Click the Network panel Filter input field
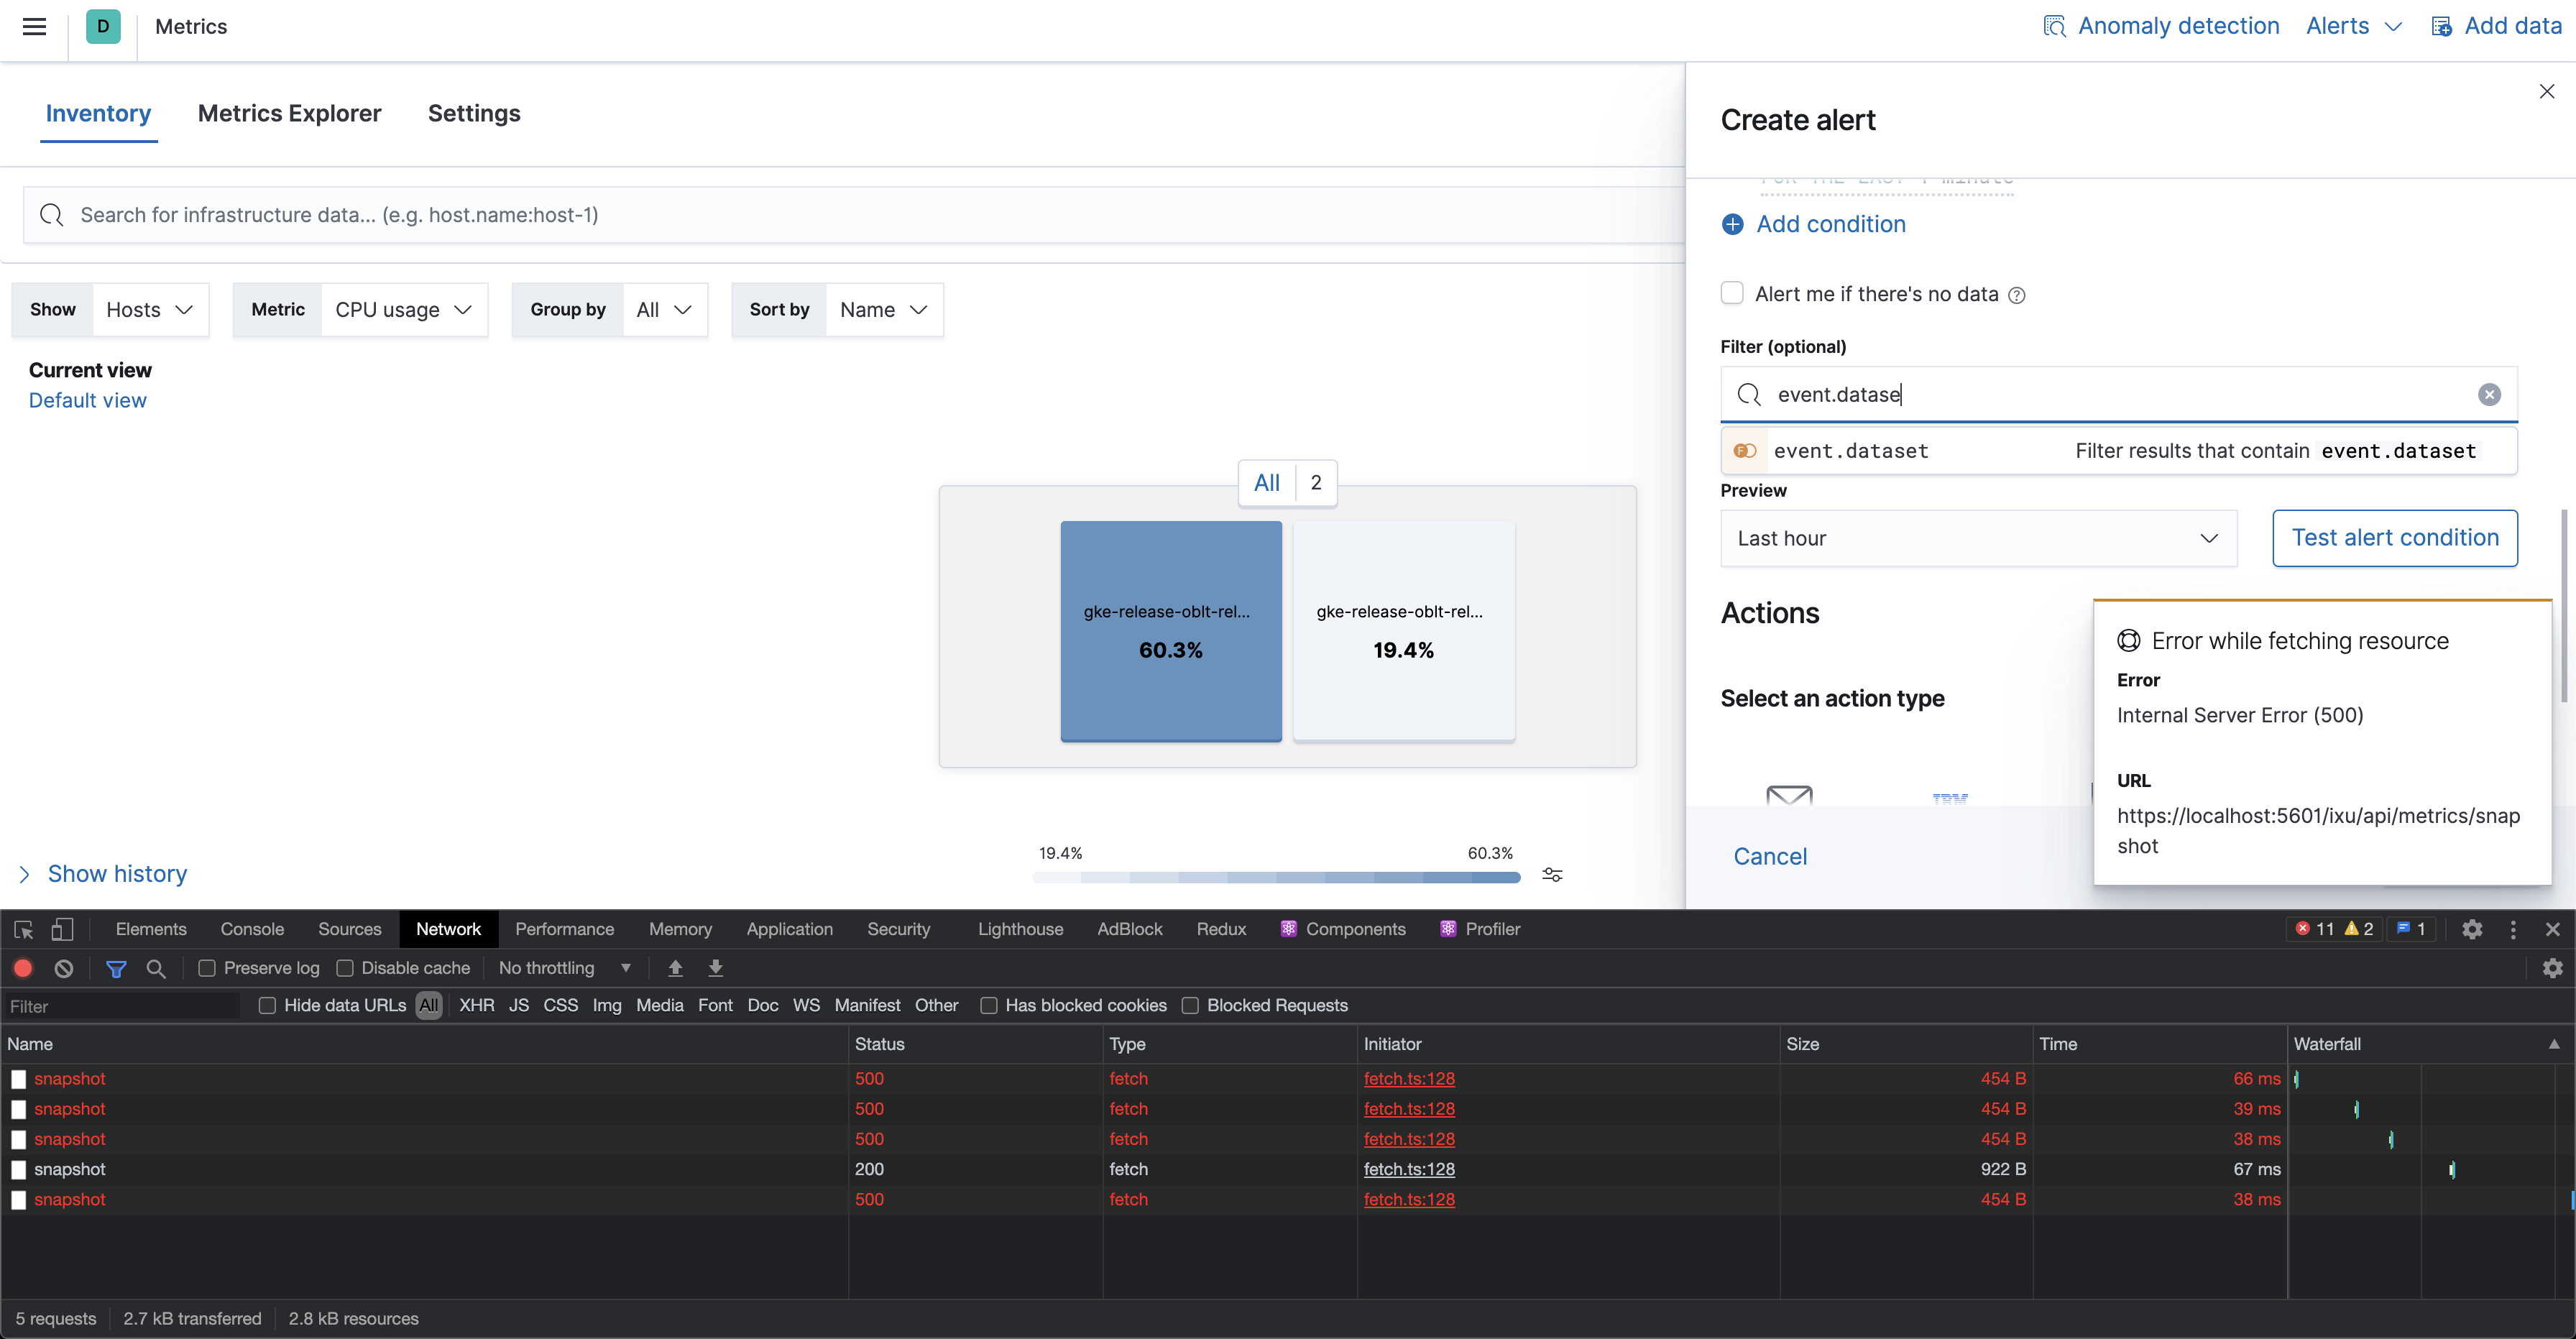 click(120, 1005)
